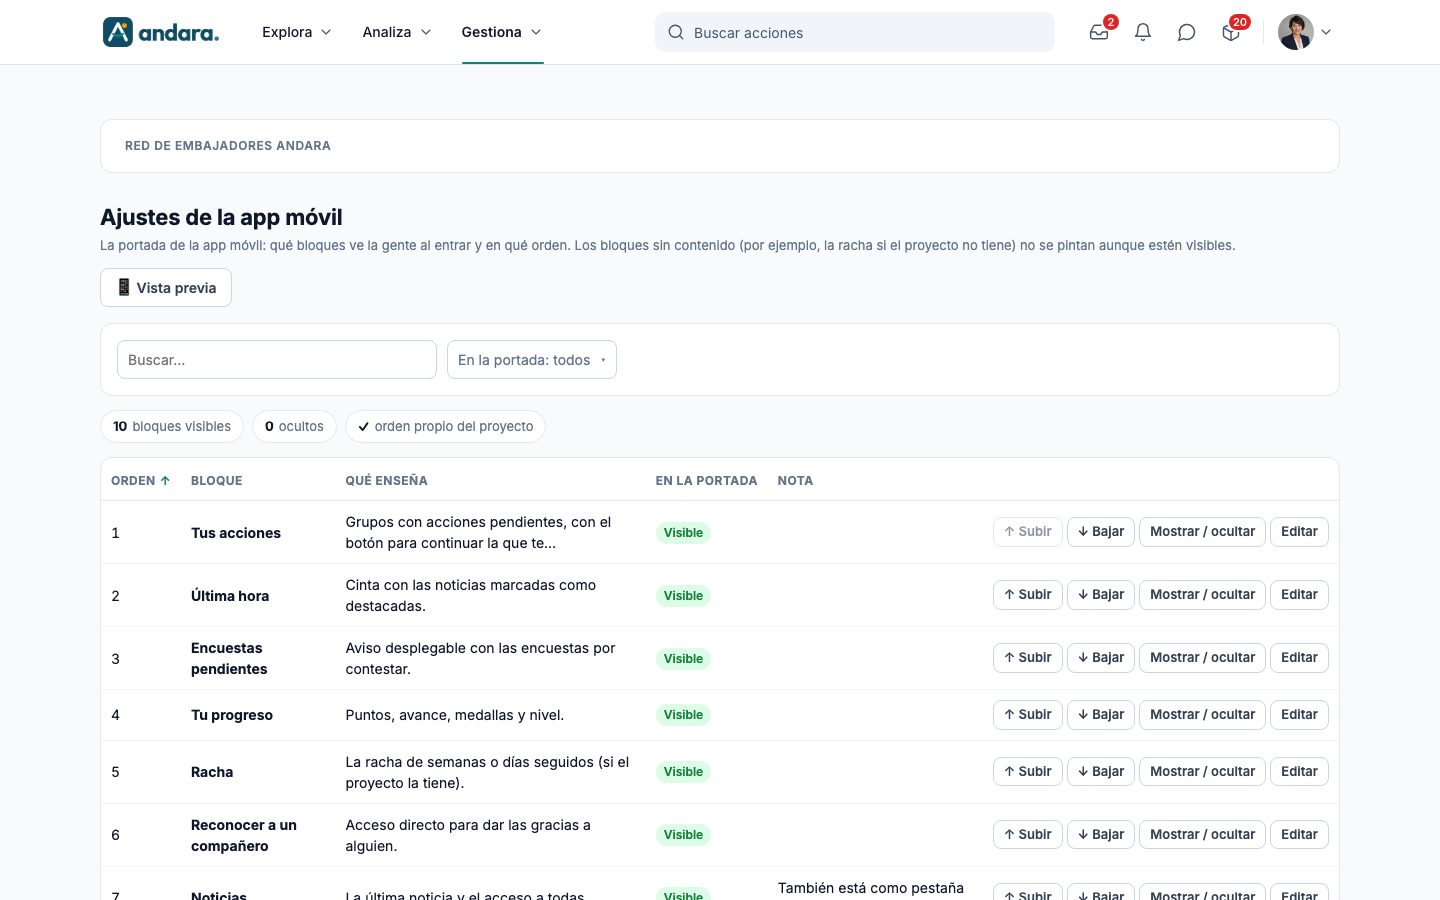This screenshot has height=900, width=1440.
Task: Move Tu progreso up with Subir
Action: [x=1028, y=715]
